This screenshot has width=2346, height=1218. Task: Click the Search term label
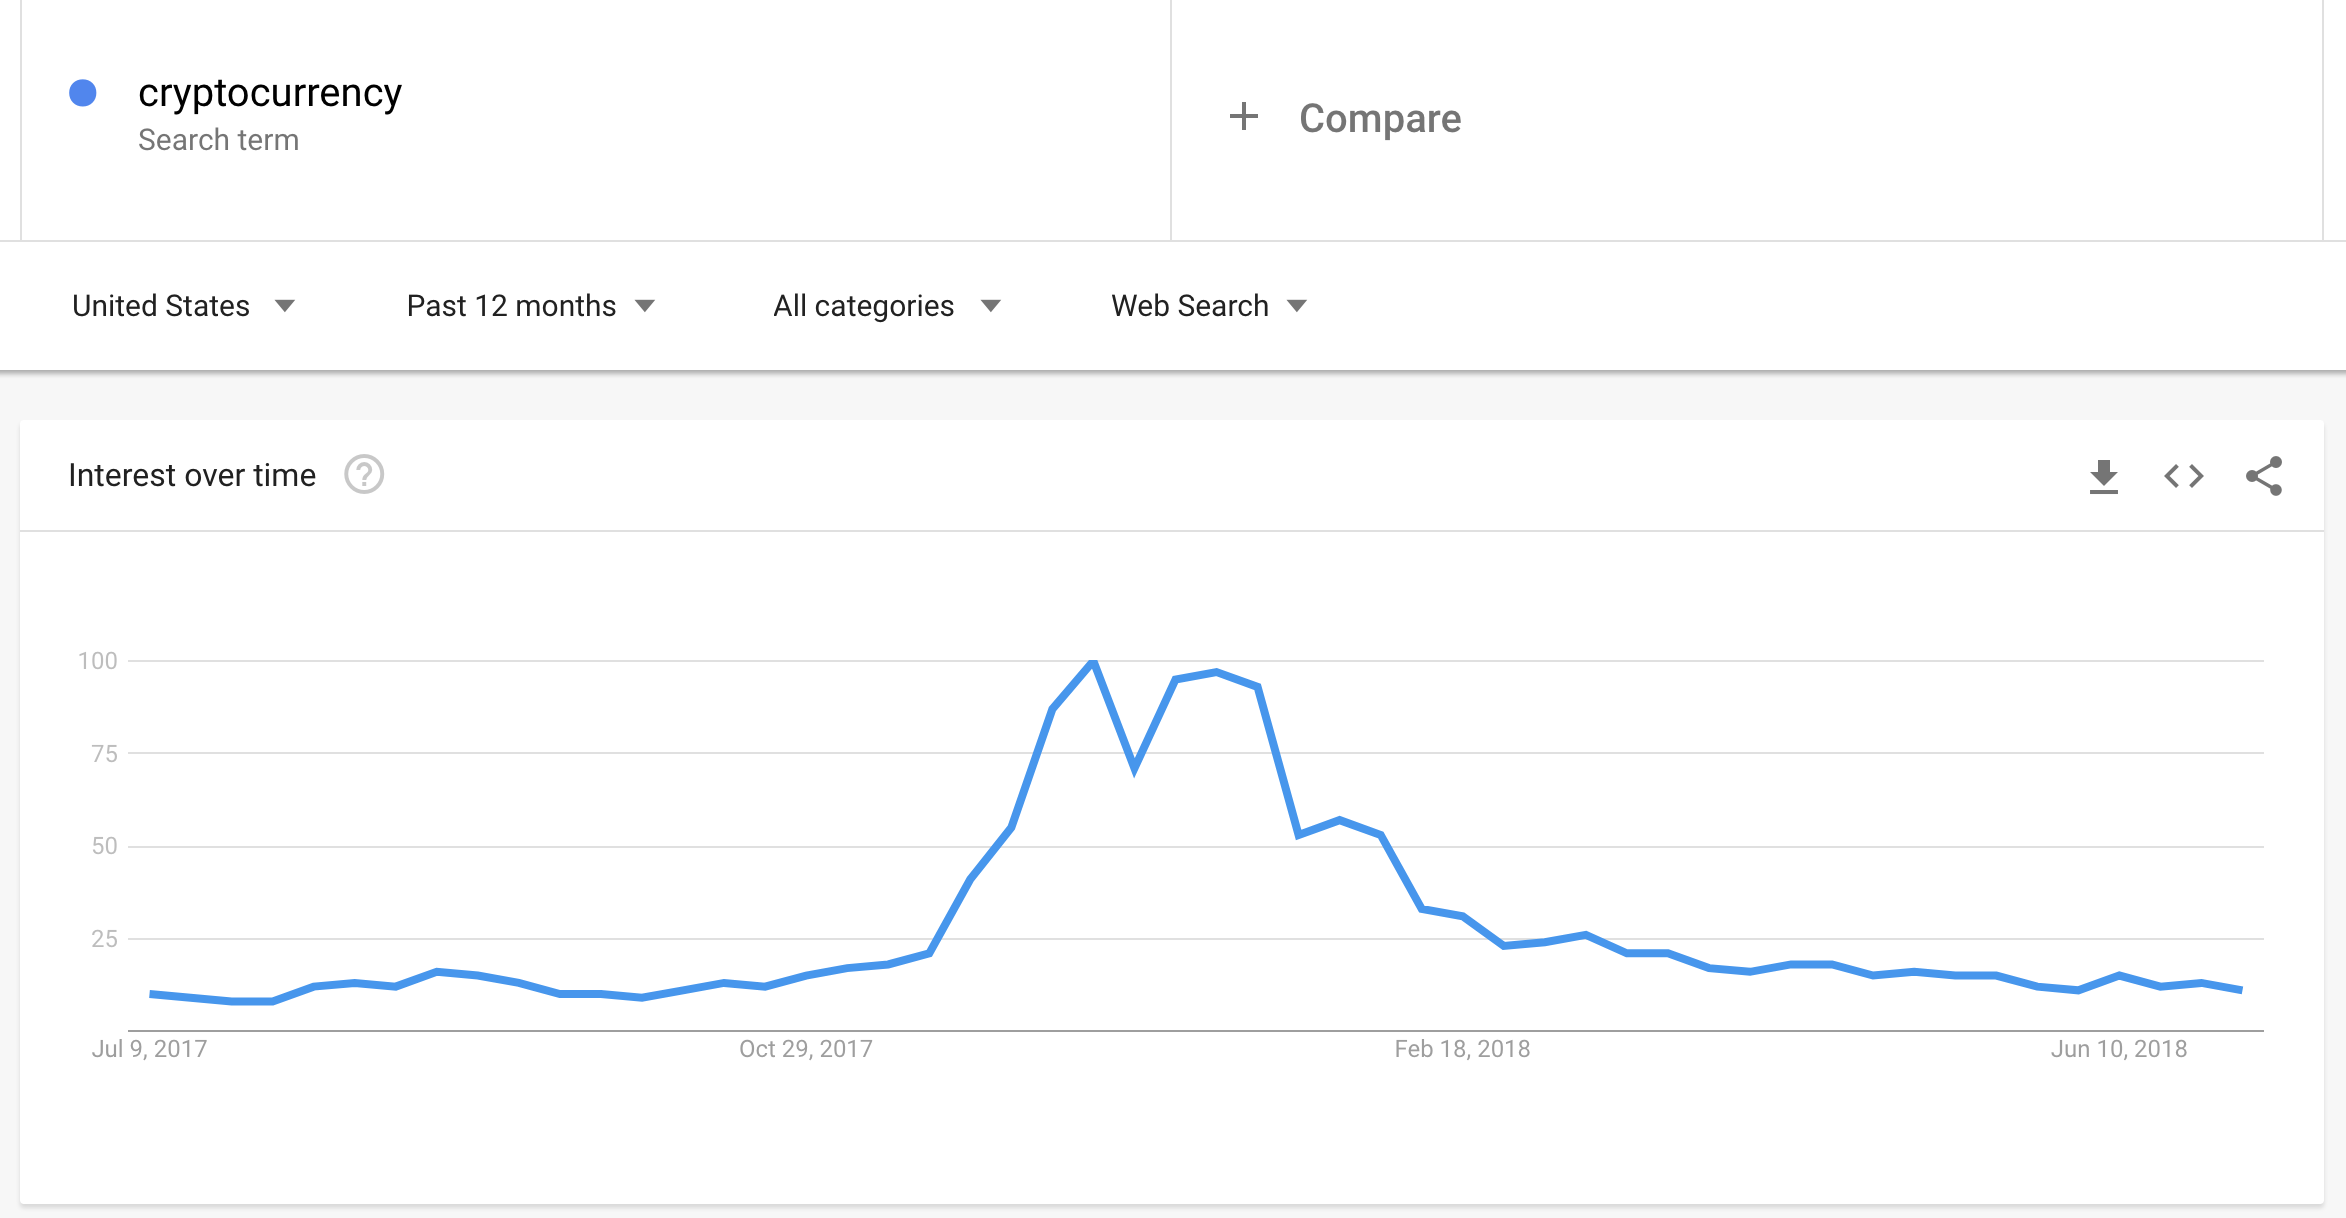pyautogui.click(x=218, y=140)
